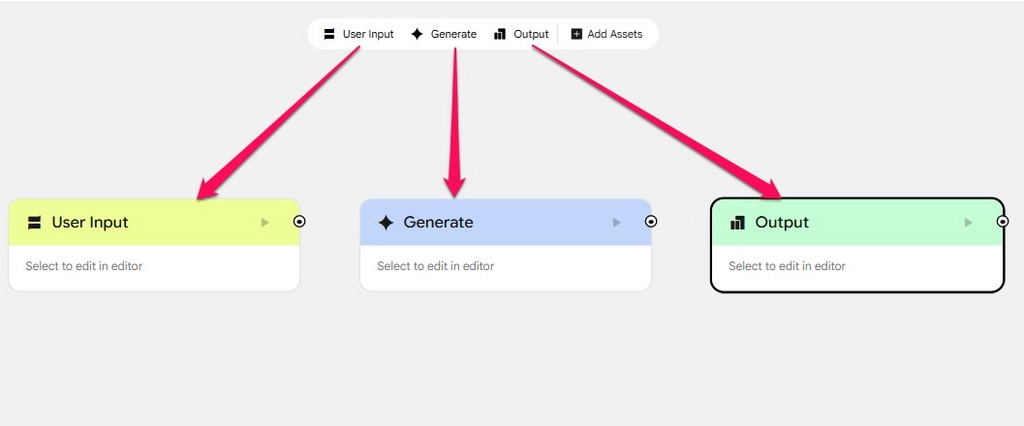Run the User Input node with play arrow
1024x426 pixels.
point(265,222)
